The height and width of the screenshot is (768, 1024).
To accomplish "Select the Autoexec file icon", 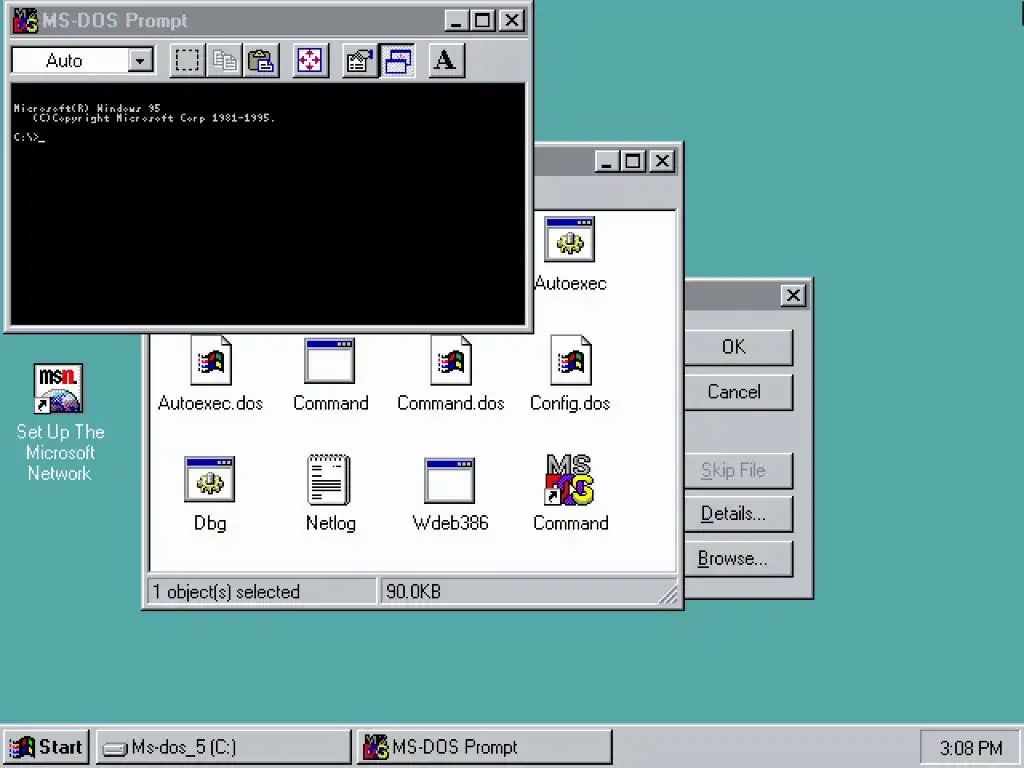I will click(569, 239).
